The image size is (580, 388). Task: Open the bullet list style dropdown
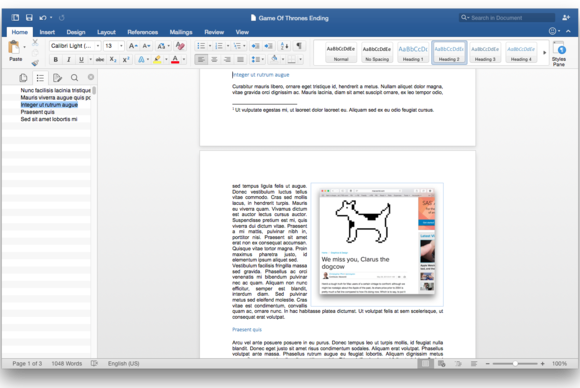click(x=210, y=46)
